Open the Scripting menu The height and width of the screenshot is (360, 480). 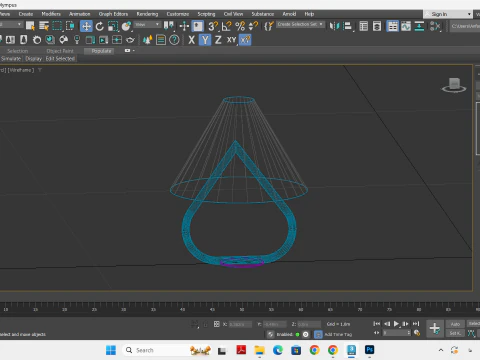[206, 14]
